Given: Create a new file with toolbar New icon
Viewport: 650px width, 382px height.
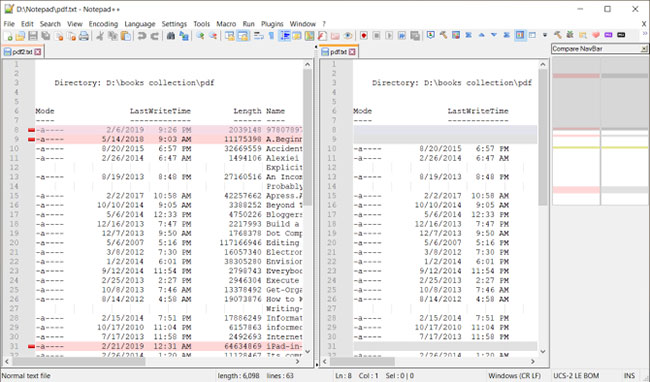Looking at the screenshot, I should 8,36.
